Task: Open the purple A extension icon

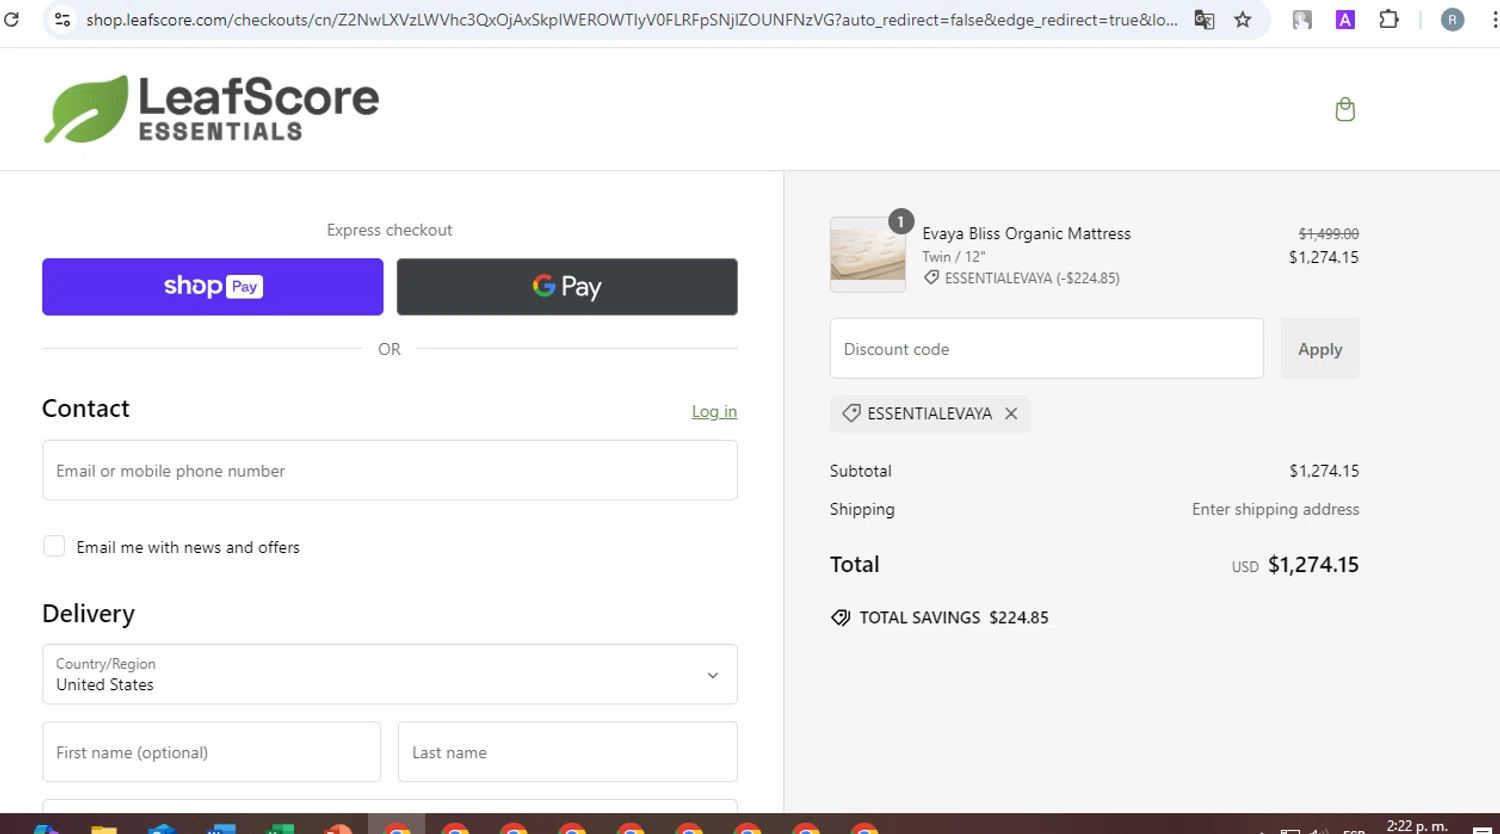Action: (x=1345, y=19)
